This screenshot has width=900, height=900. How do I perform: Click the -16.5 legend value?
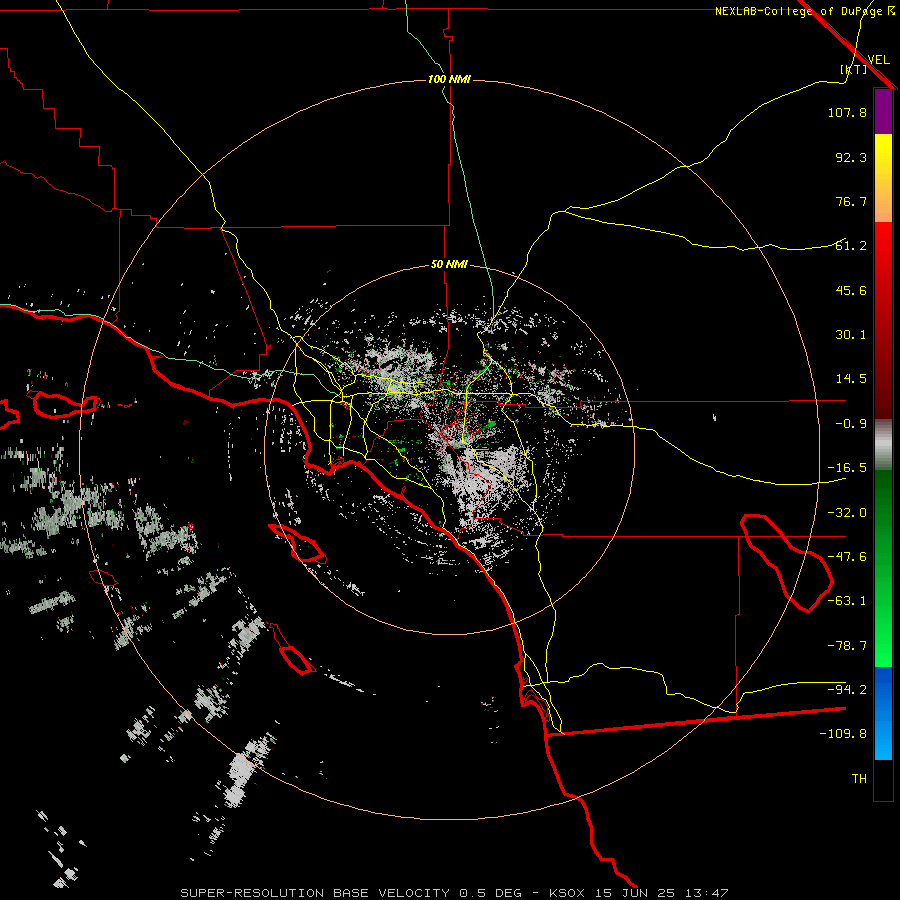847,468
